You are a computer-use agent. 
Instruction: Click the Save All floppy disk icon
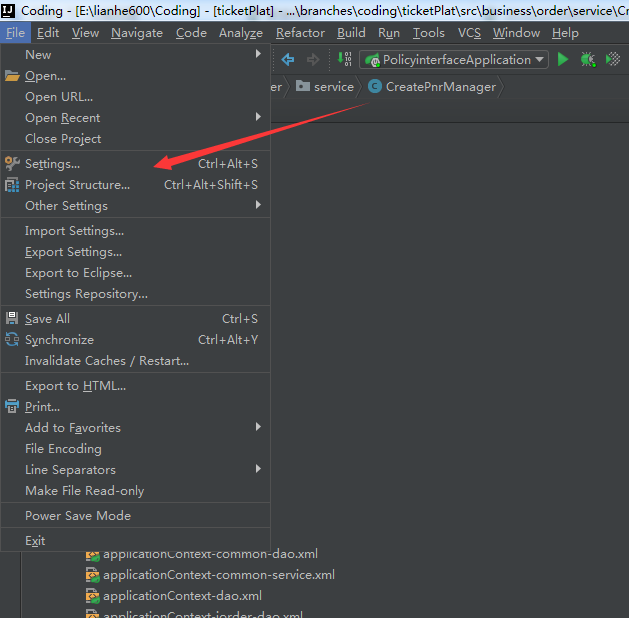point(12,318)
